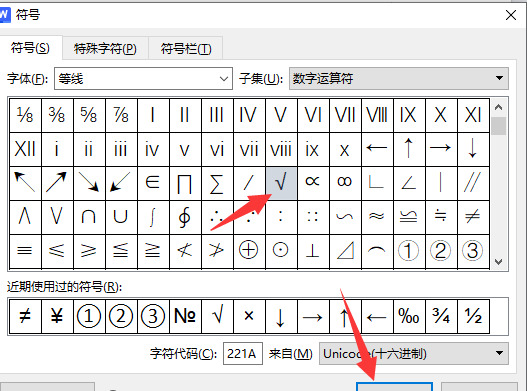Expand the 子集 subset dropdown

pos(399,78)
